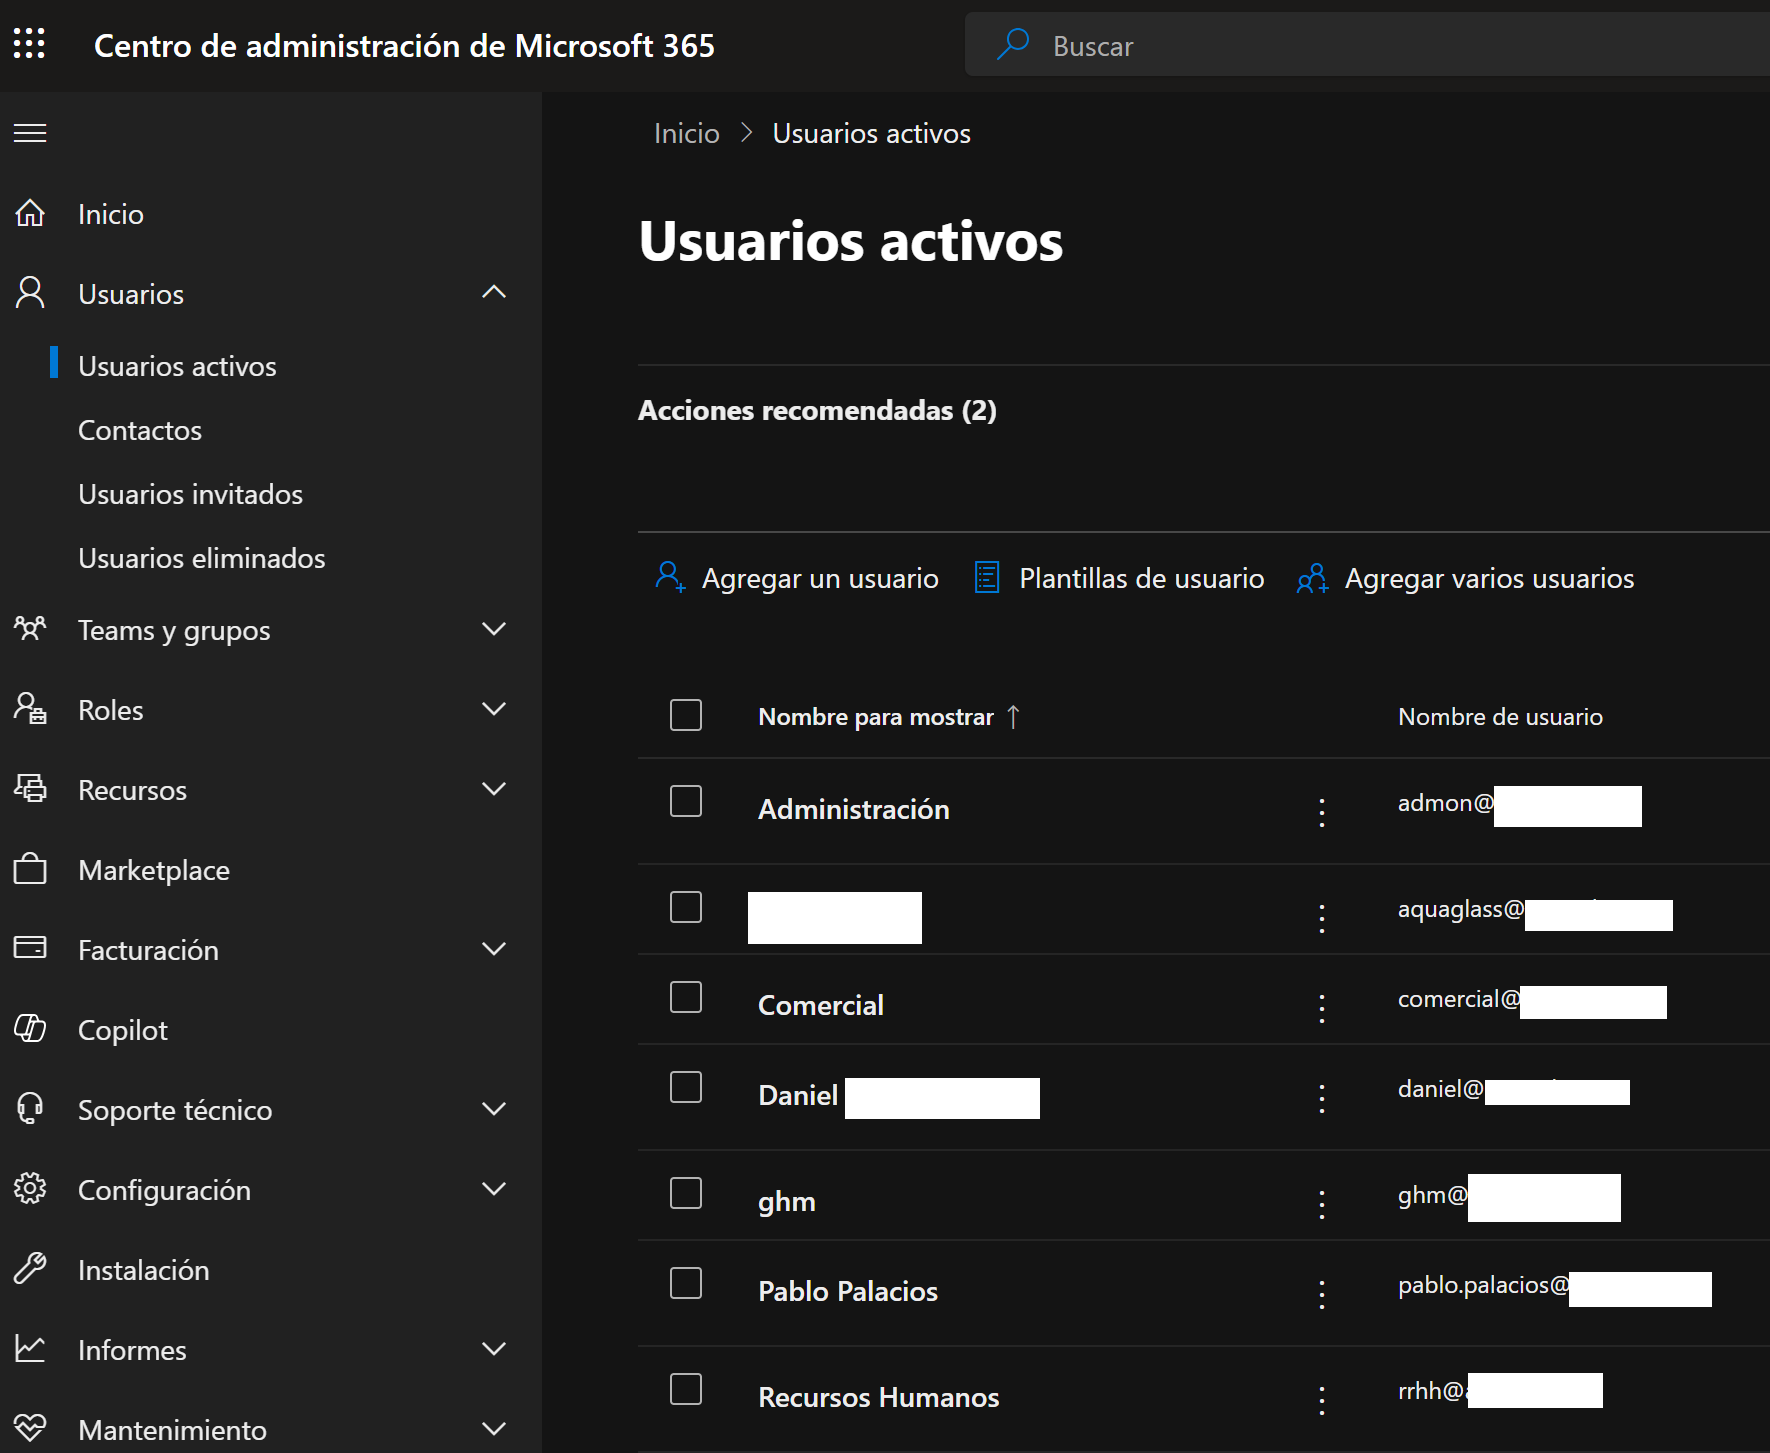Open Plantillas de usuario
This screenshot has height=1453, width=1770.
pos(1119,578)
